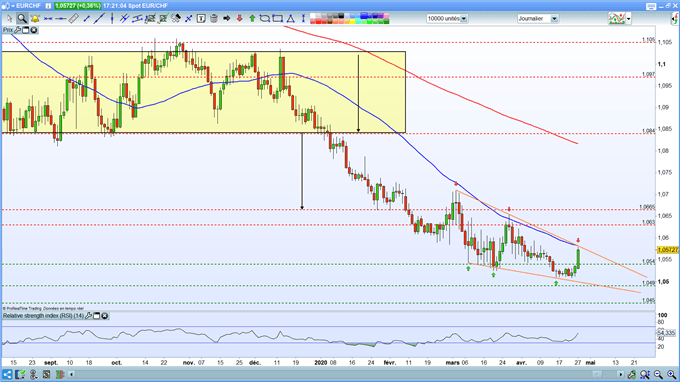Choose the paint bucket fill tool

tap(176, 19)
